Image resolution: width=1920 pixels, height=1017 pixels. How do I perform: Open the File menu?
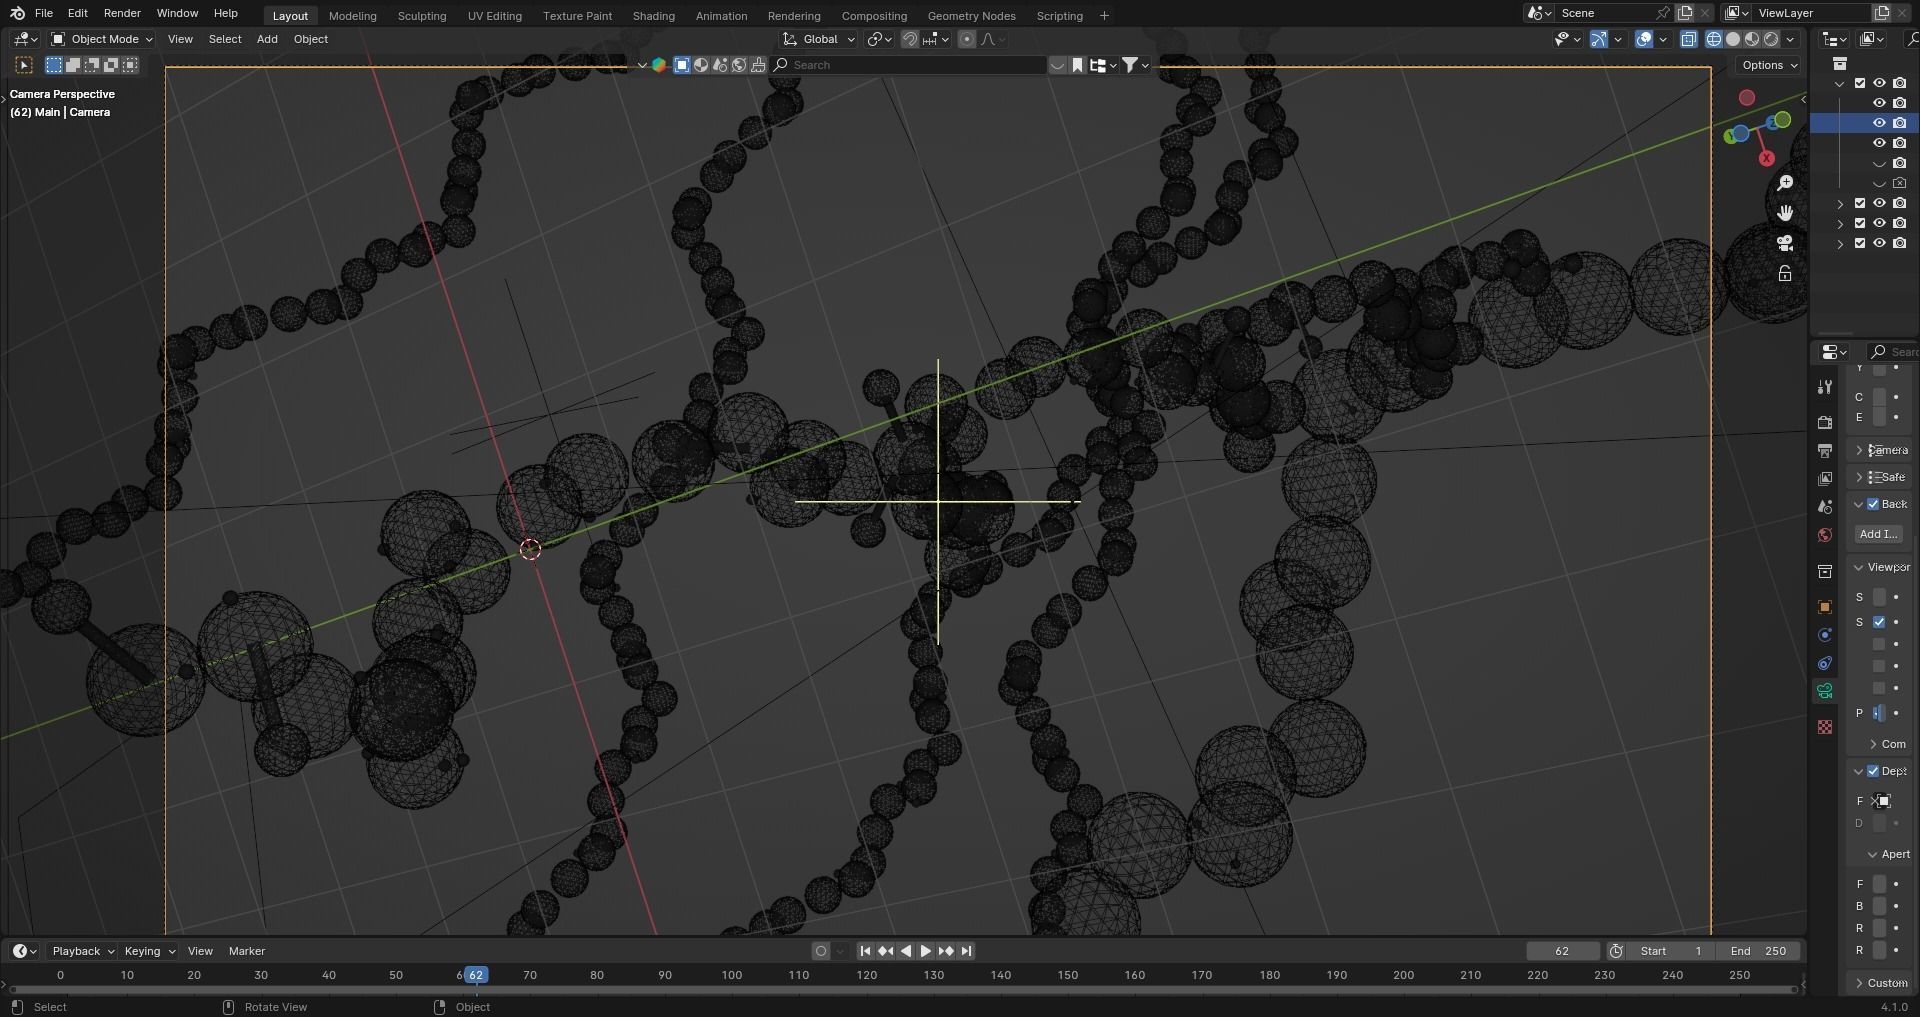point(43,13)
